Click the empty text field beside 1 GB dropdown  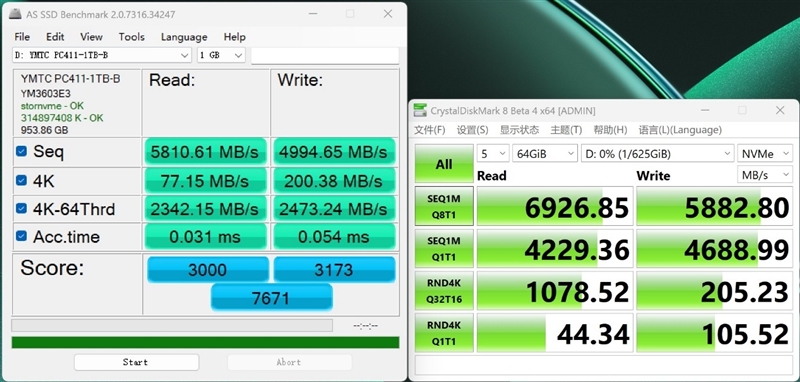(324, 56)
